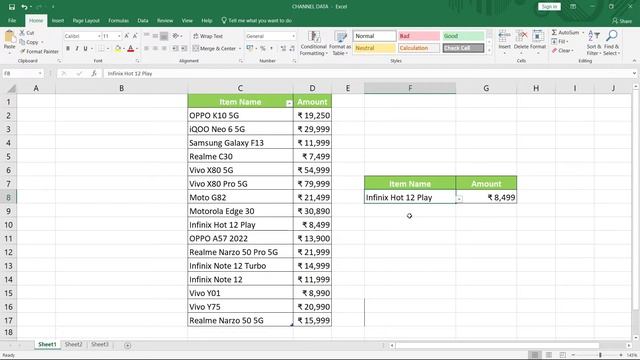Screen dimensions: 640x360
Task: Switch to the Formulas tab
Action: pos(118,20)
